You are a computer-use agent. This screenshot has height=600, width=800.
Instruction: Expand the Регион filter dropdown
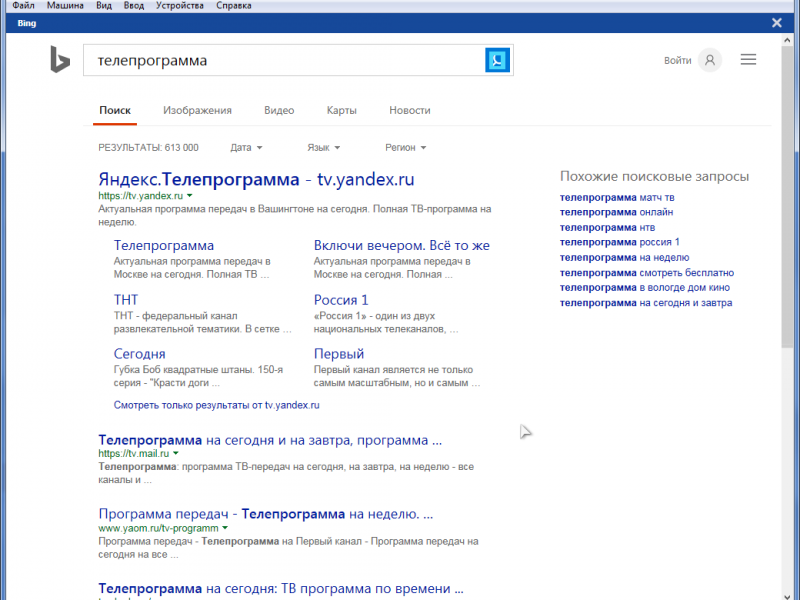click(x=406, y=147)
